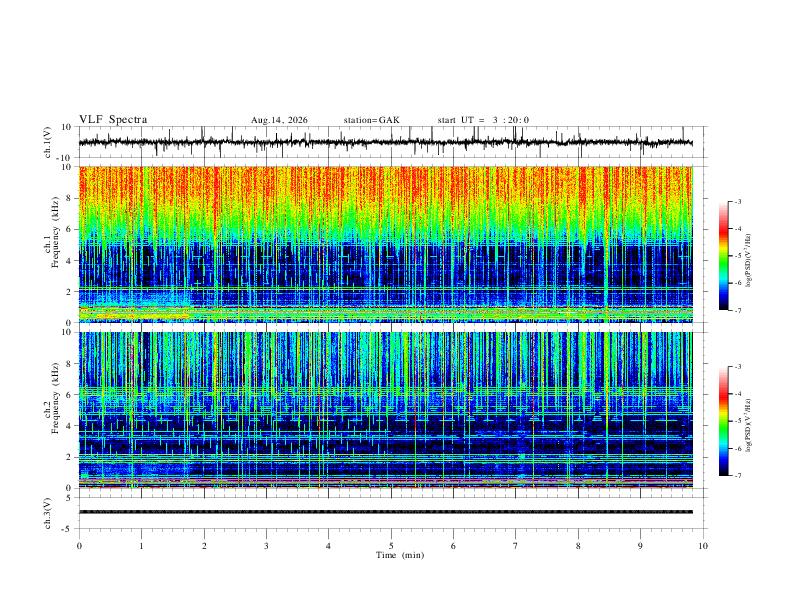Click the VLF Spectra title text
The height and width of the screenshot is (612, 792).
[x=113, y=120]
